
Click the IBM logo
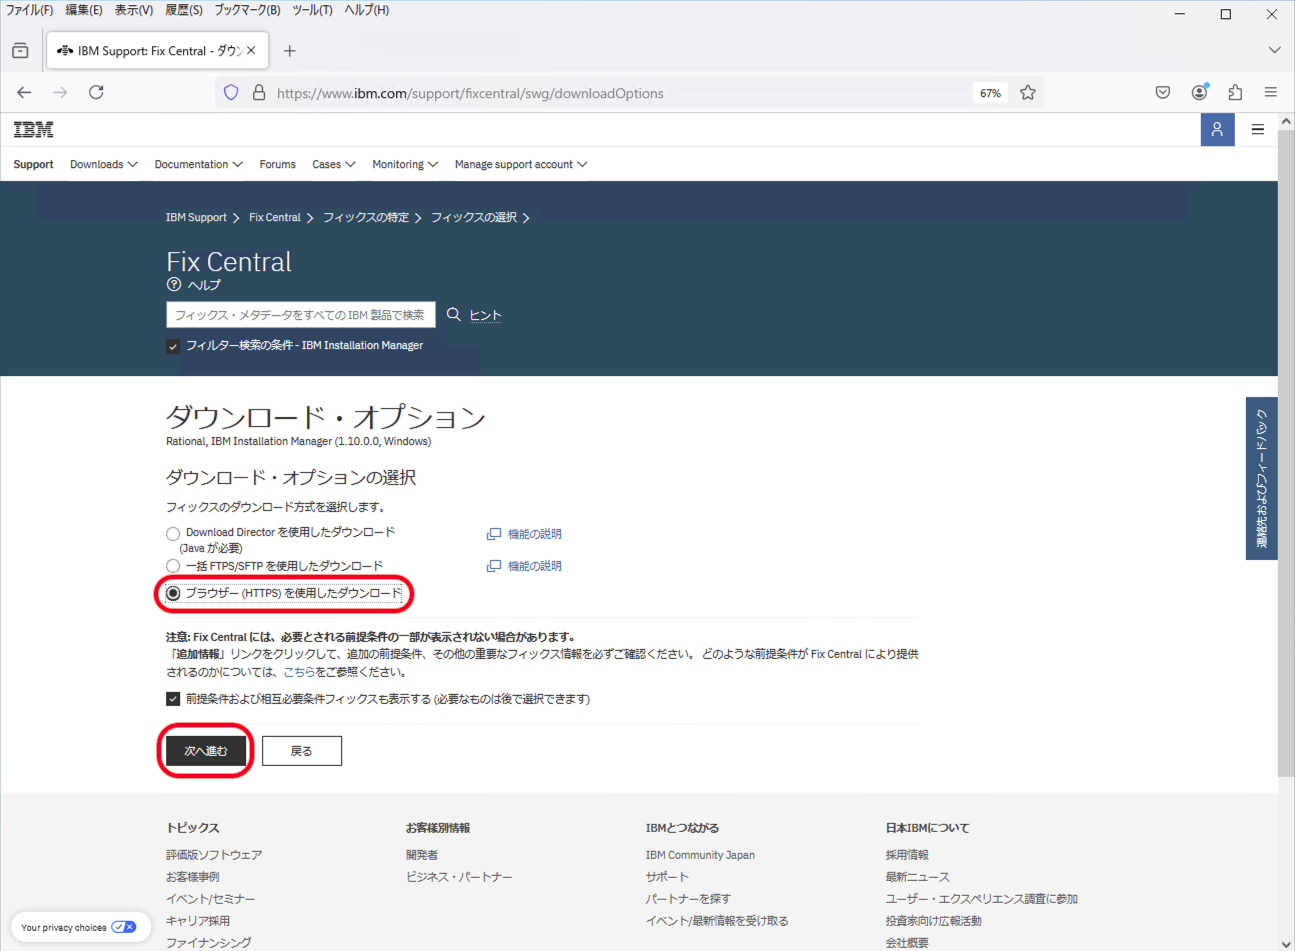pyautogui.click(x=33, y=129)
